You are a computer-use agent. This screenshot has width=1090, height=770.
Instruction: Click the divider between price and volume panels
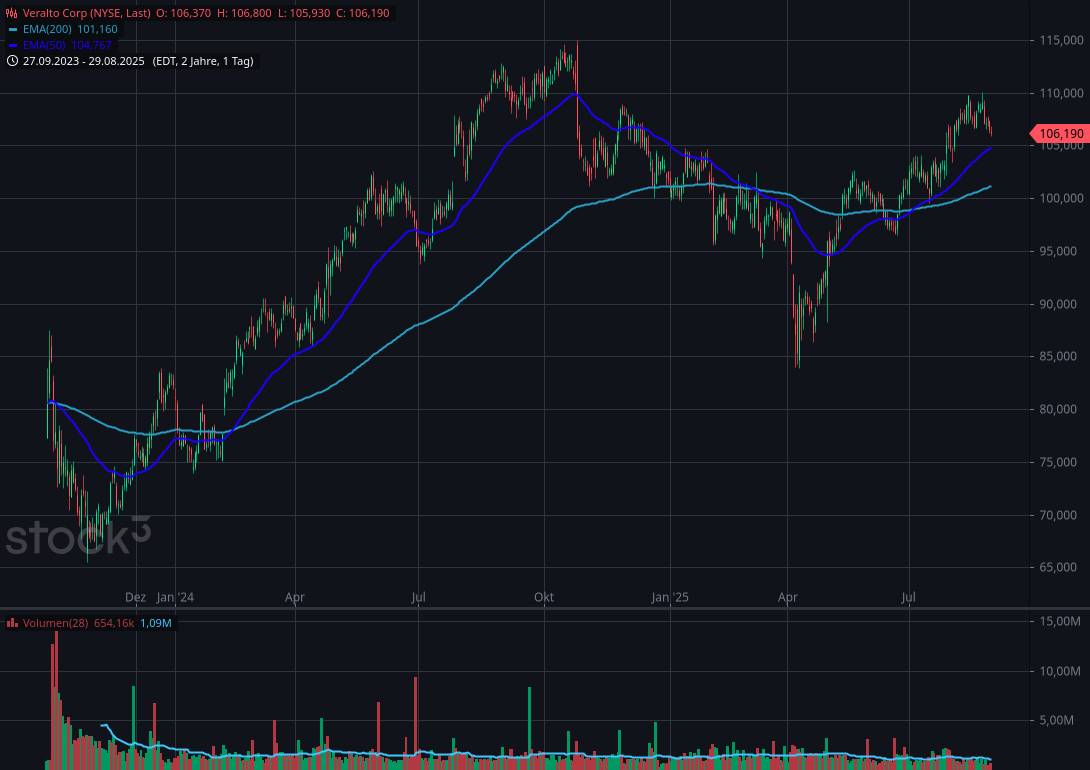[545, 608]
